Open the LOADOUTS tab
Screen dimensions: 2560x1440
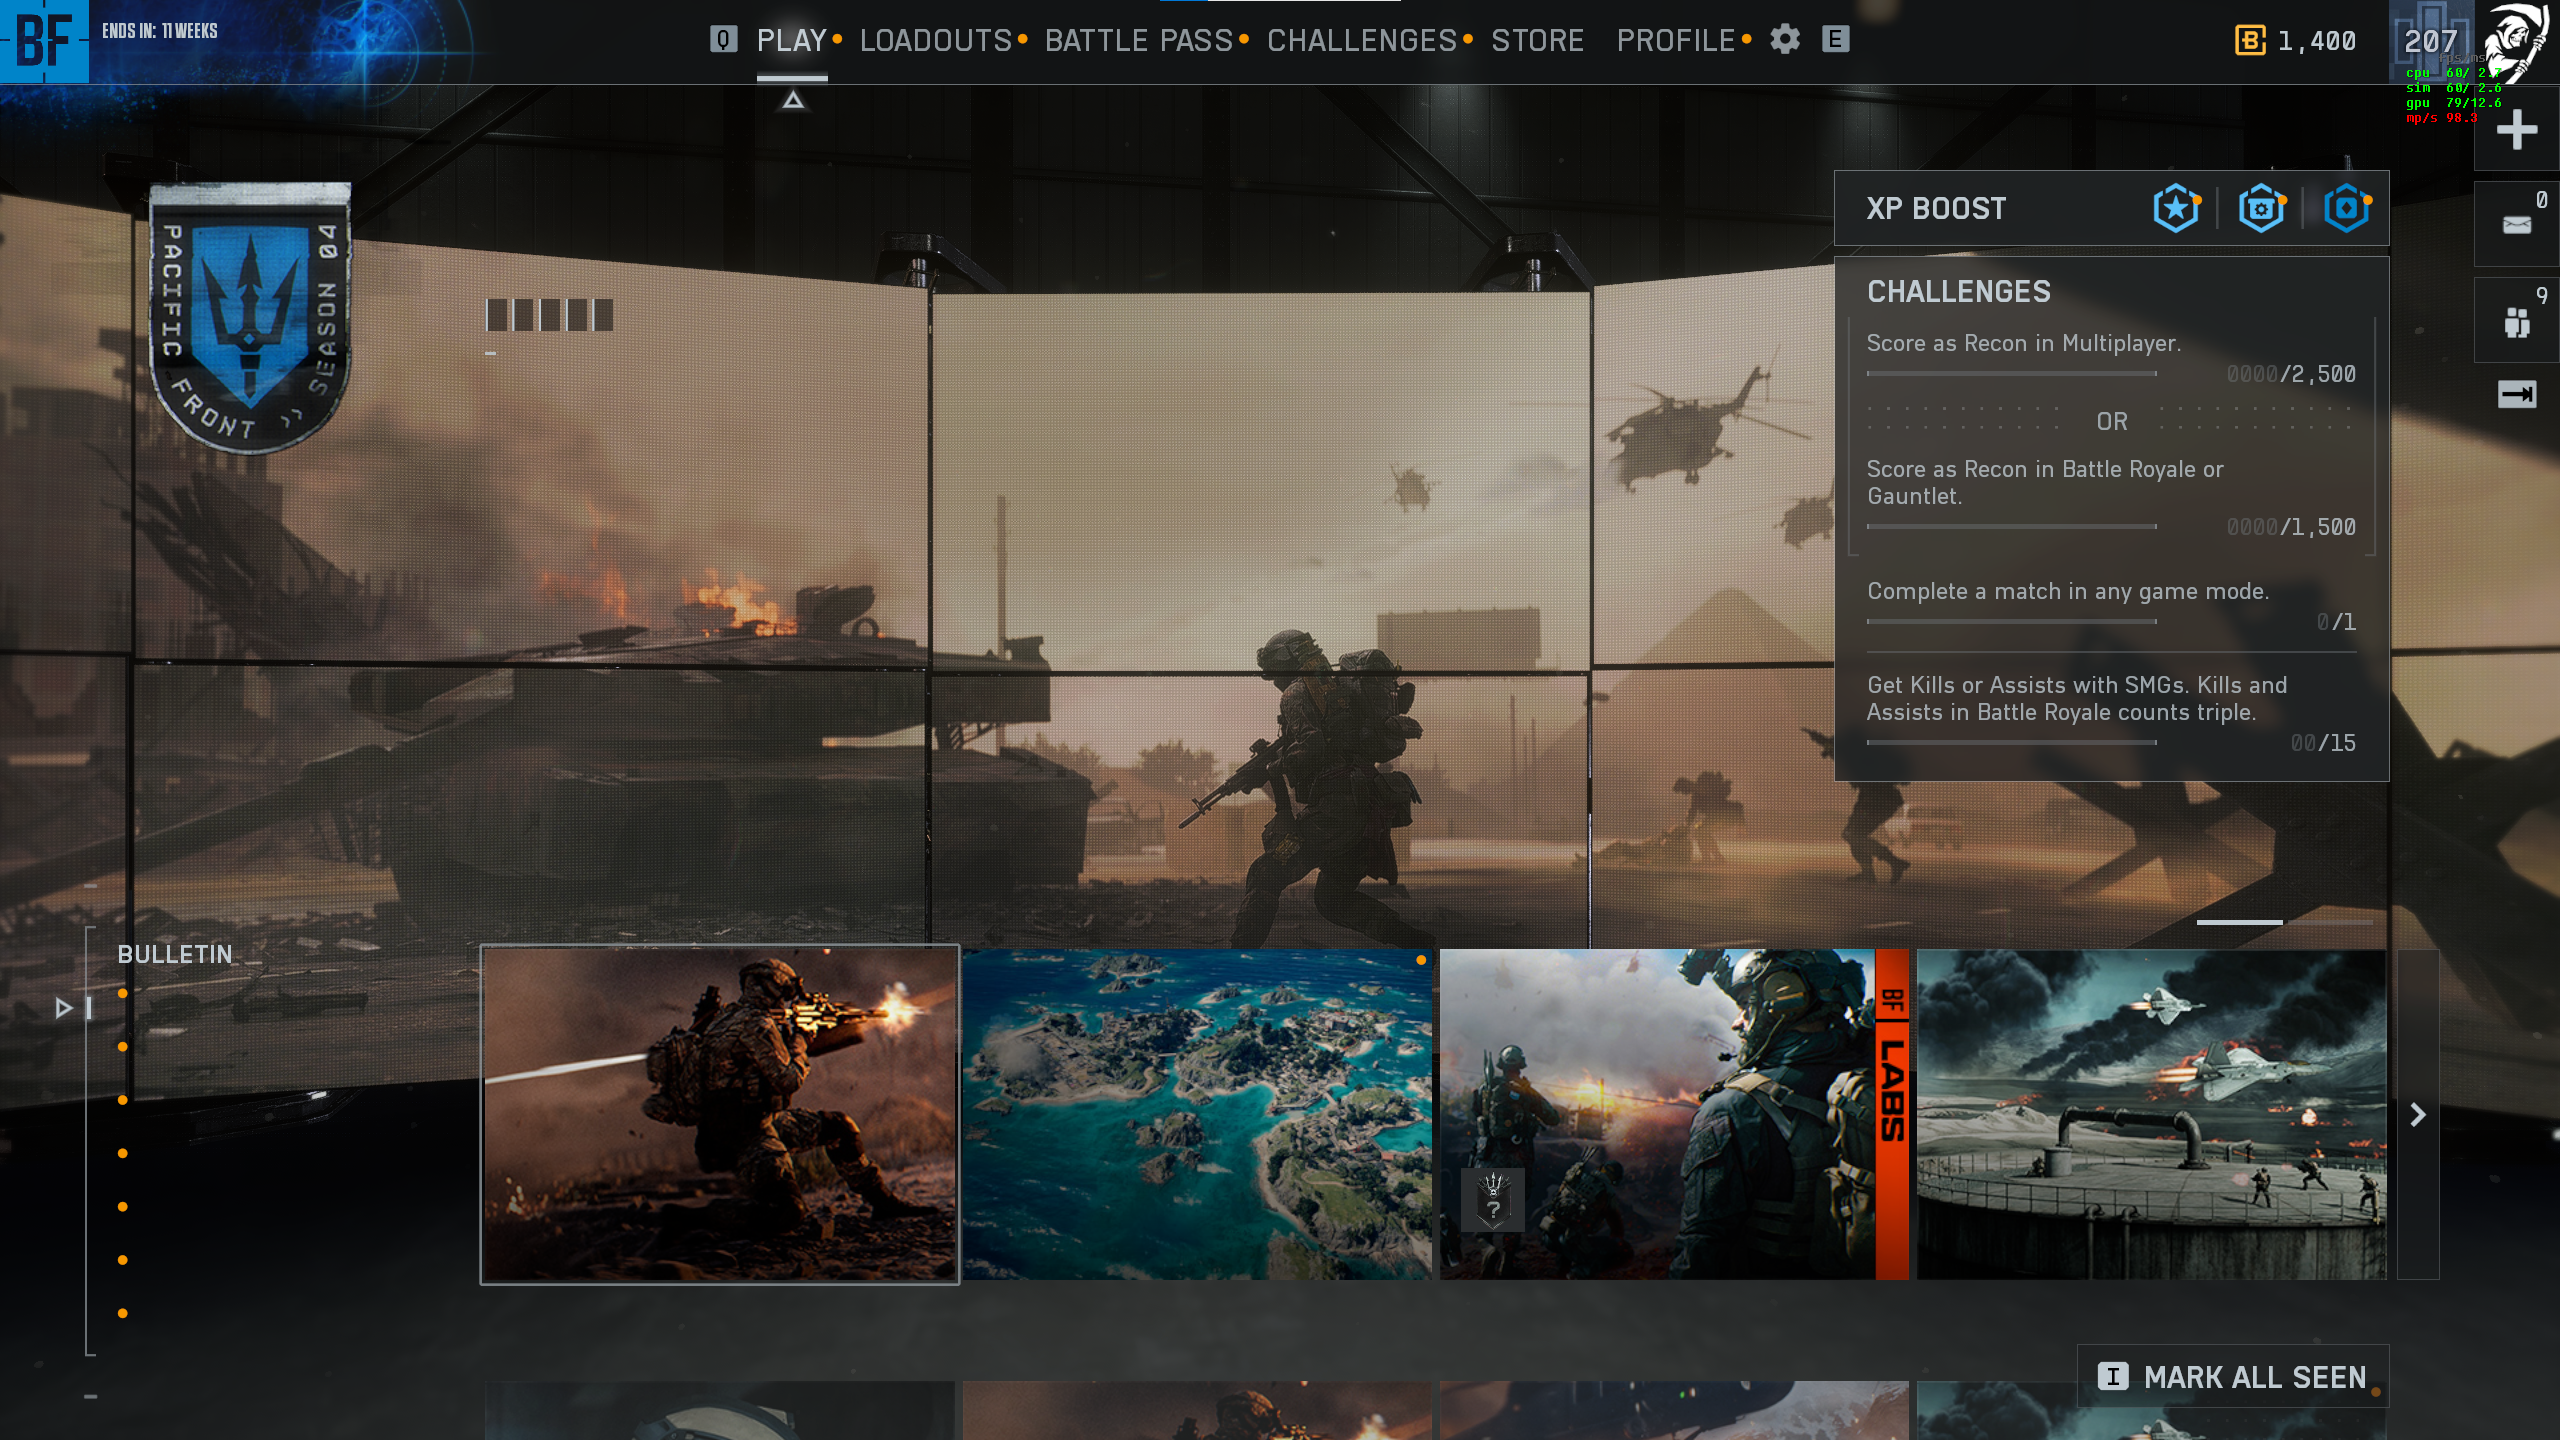936,41
